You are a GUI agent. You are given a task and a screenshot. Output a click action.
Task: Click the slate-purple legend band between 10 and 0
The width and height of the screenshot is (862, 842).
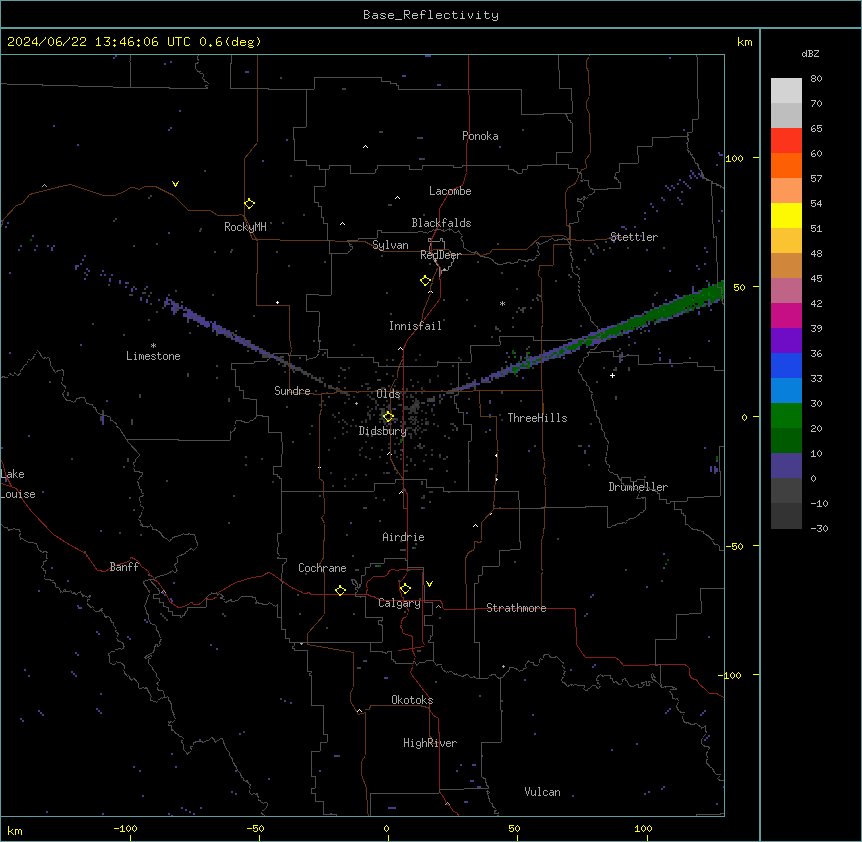(x=786, y=466)
